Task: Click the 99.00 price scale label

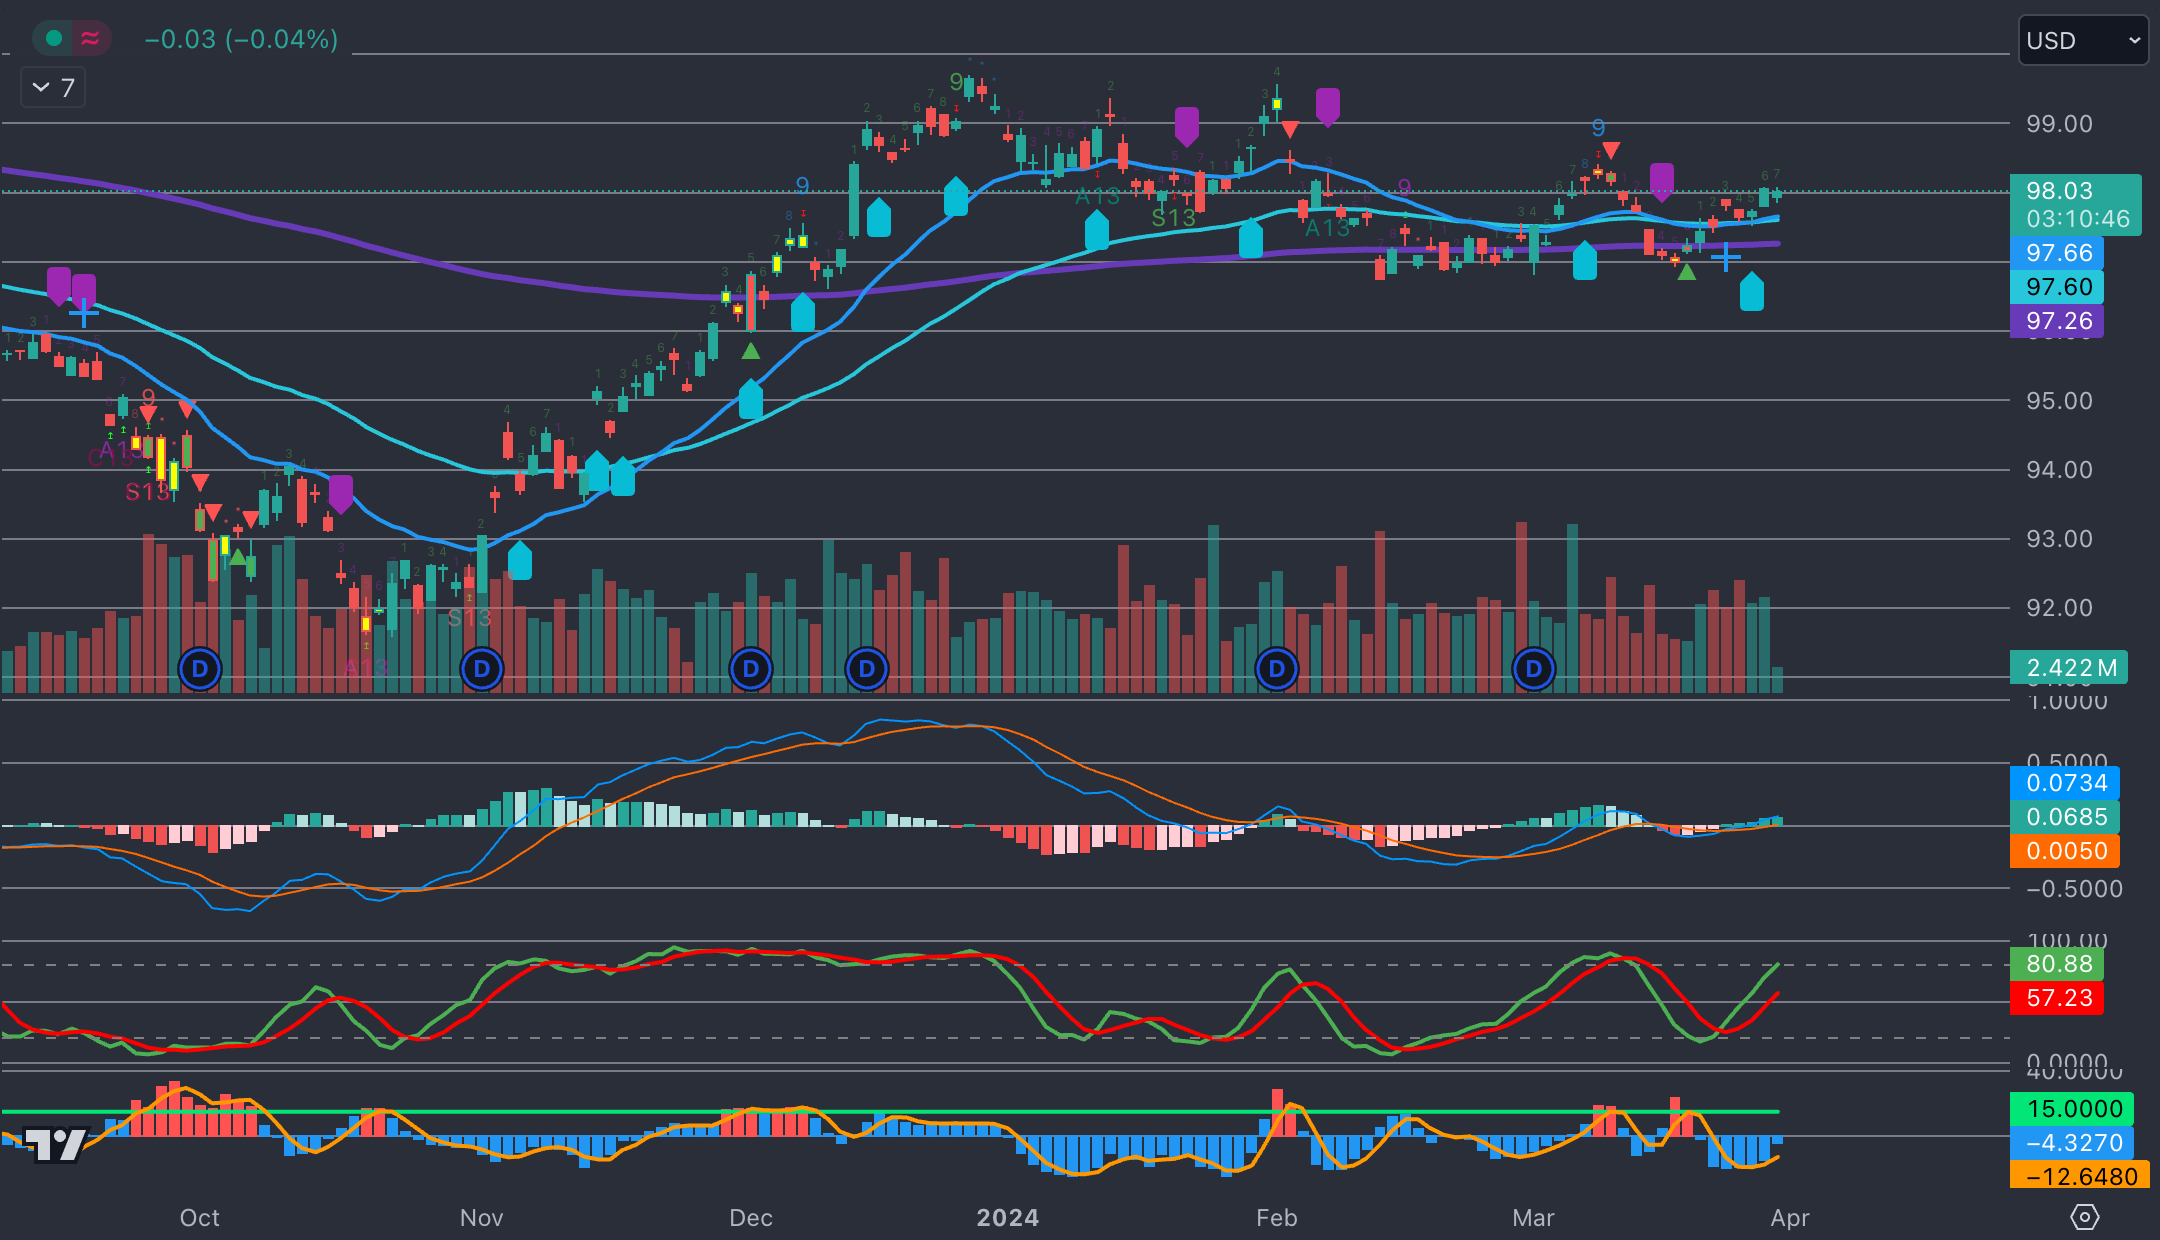Action: [2059, 124]
